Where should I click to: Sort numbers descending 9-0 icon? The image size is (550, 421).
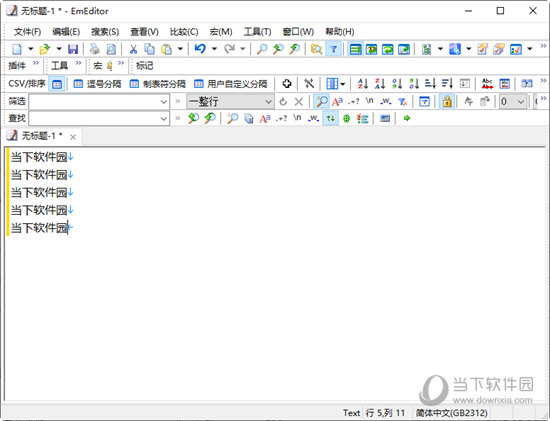[414, 83]
